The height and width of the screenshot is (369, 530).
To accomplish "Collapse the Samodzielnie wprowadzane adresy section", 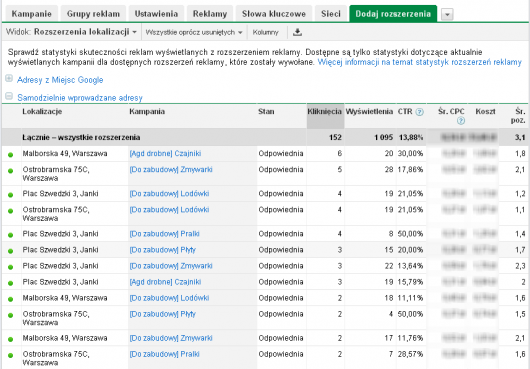I will (x=9, y=97).
